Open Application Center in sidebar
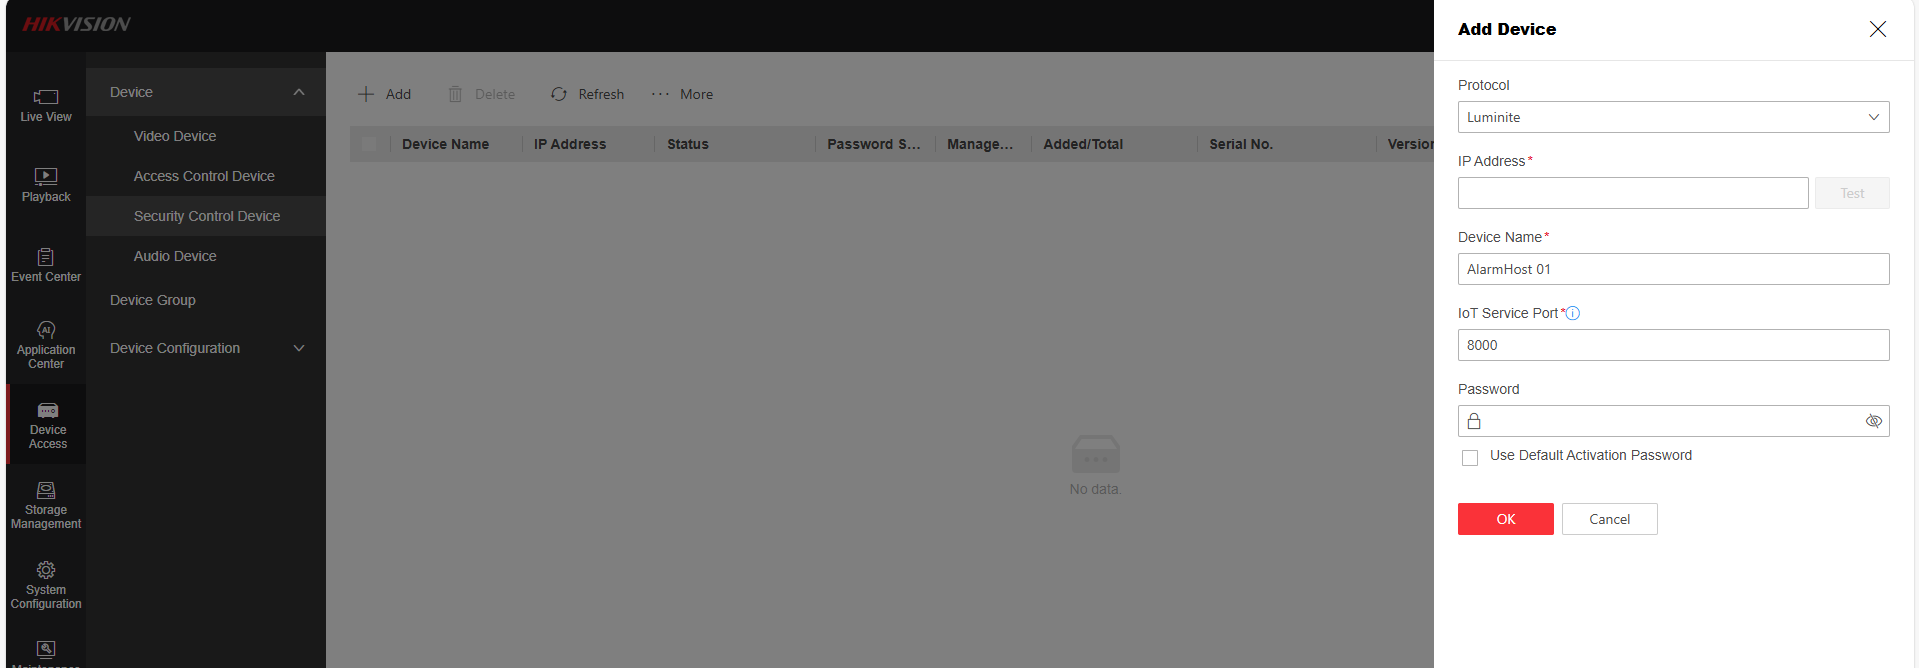The width and height of the screenshot is (1919, 668). (x=46, y=345)
